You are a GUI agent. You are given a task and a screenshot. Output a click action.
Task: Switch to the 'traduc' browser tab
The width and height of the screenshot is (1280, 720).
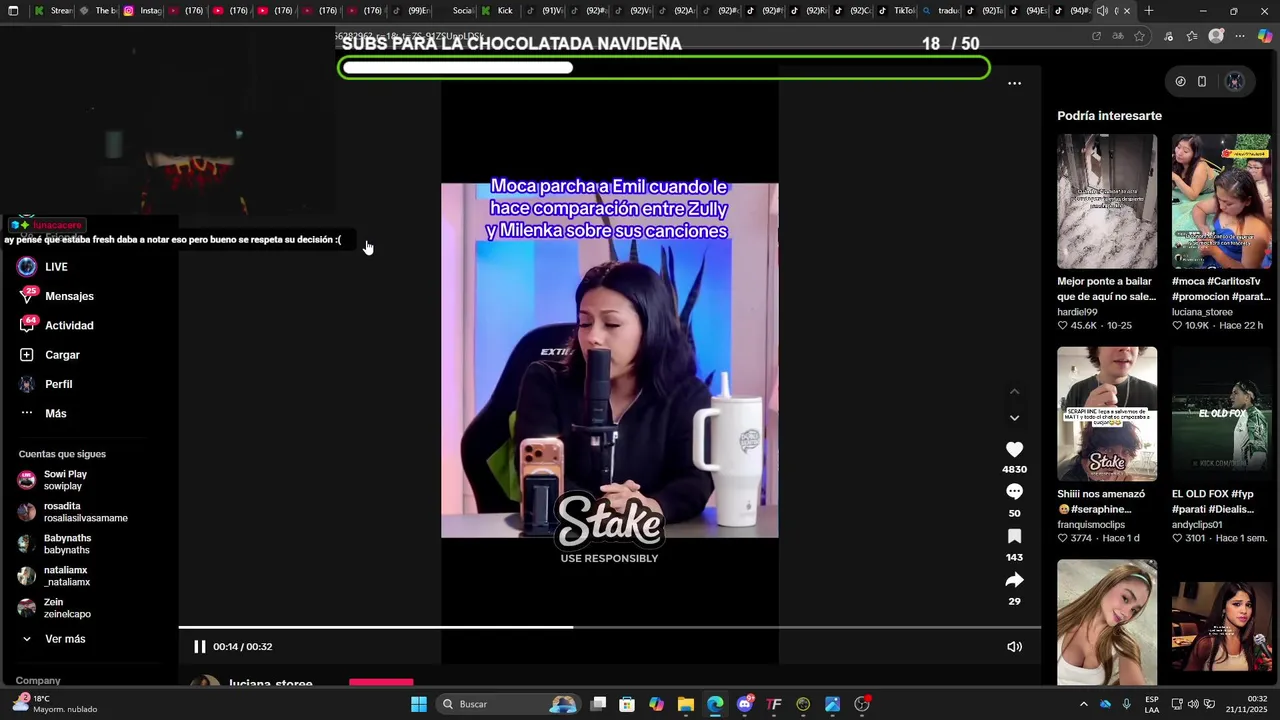pos(940,11)
